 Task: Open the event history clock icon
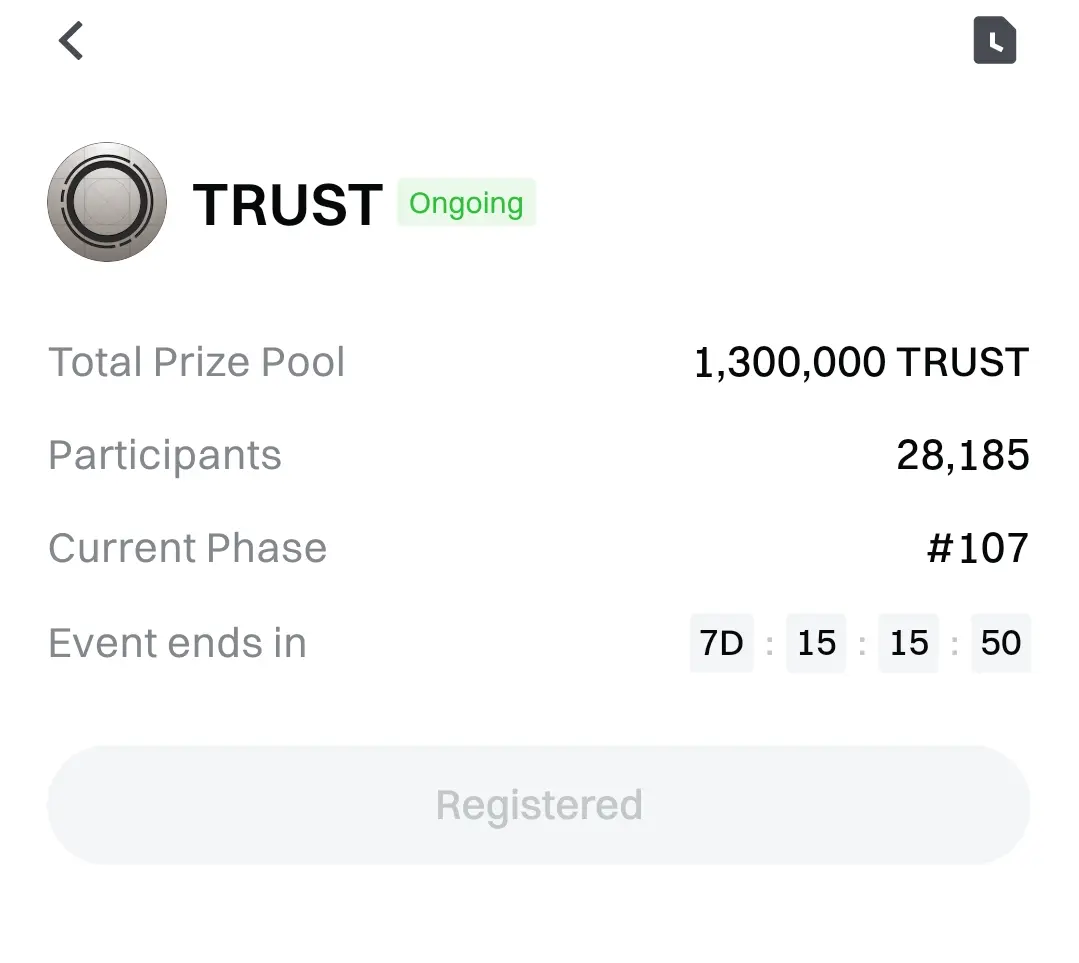pyautogui.click(x=994, y=42)
